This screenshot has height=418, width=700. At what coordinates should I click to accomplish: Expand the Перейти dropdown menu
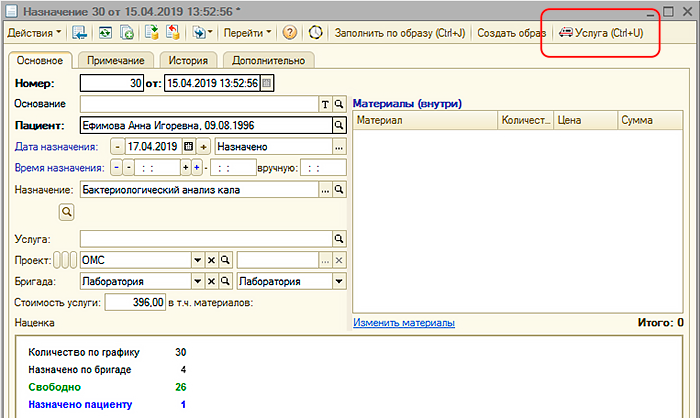pyautogui.click(x=248, y=33)
